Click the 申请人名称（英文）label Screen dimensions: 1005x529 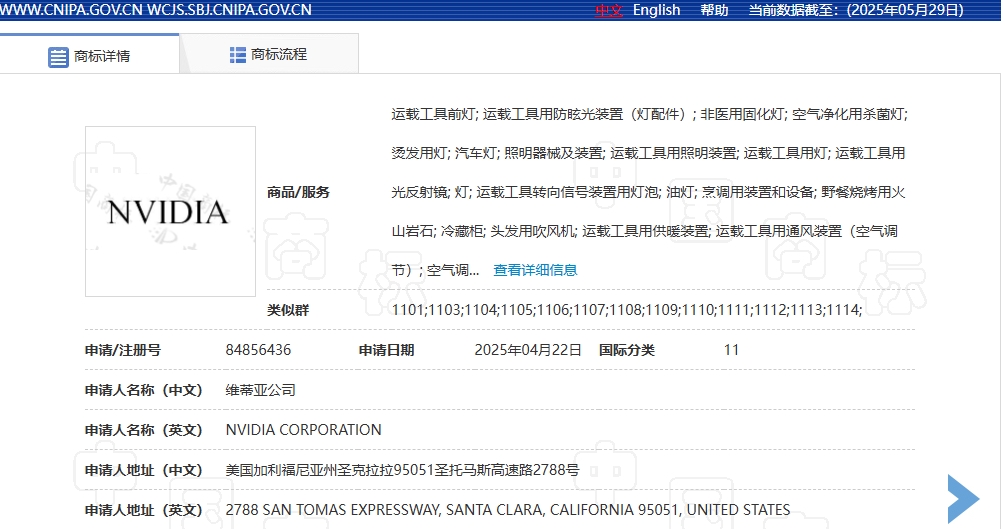[x=144, y=430]
